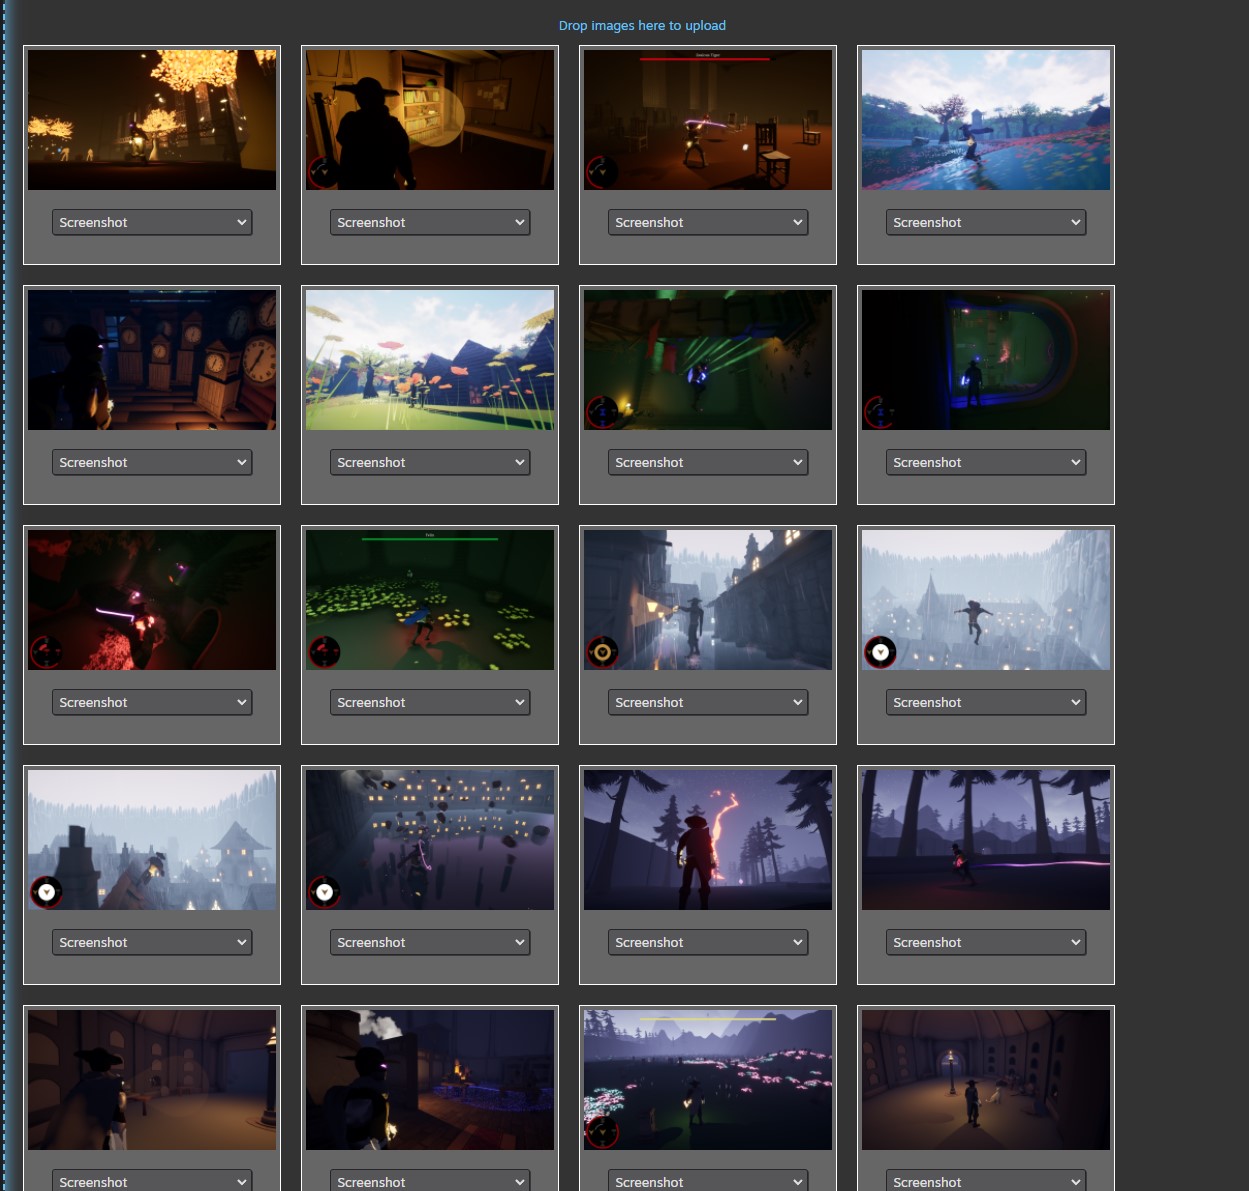Open the dropdown beneath the green arched tunnel image
Viewport: 1249px width, 1191px height.
[x=986, y=463]
